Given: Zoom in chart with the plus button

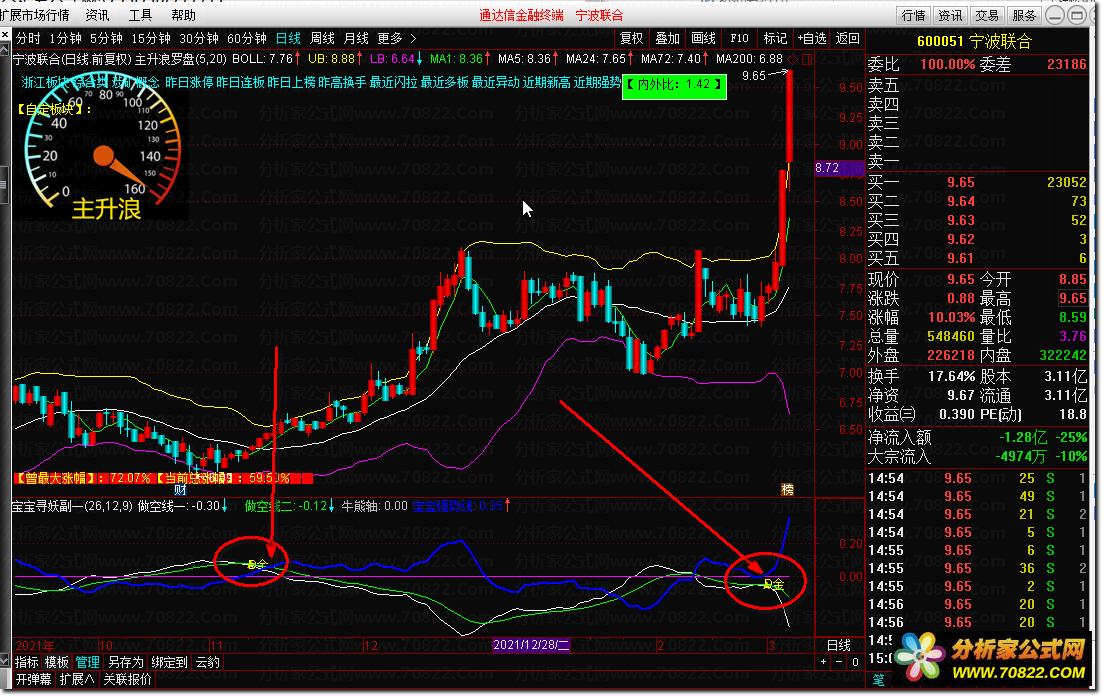Looking at the screenshot, I should [823, 662].
